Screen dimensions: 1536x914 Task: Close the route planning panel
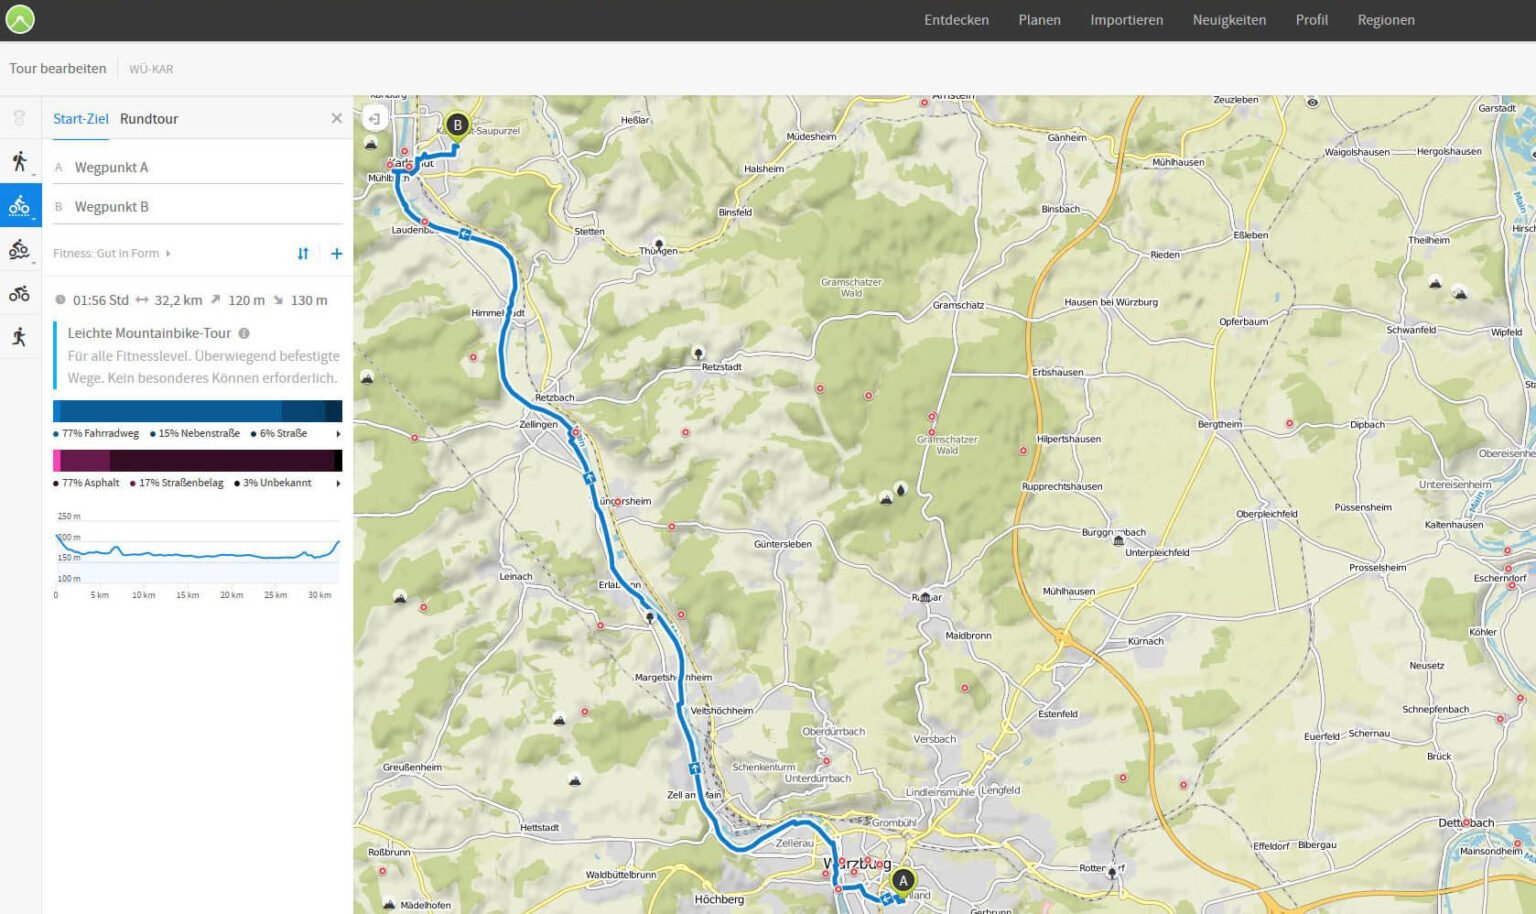tap(336, 119)
